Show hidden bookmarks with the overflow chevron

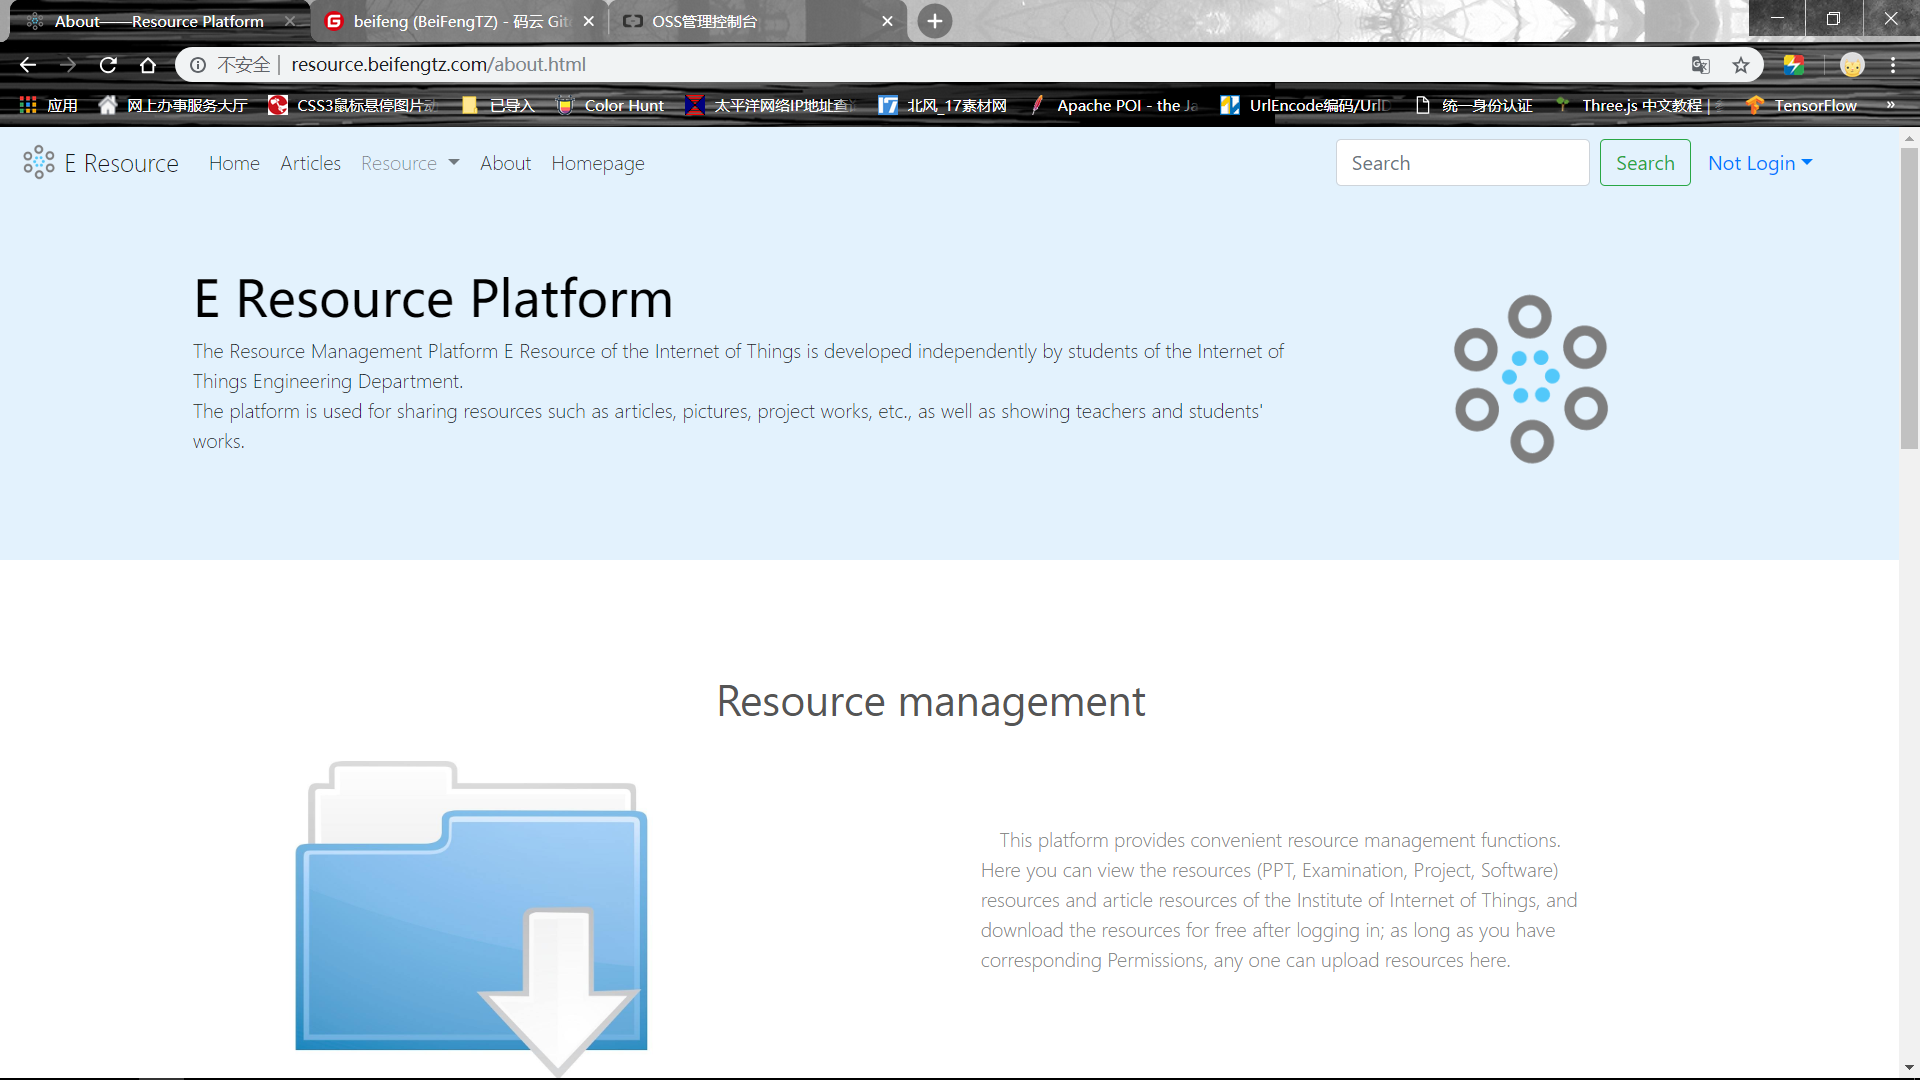pyautogui.click(x=1891, y=104)
